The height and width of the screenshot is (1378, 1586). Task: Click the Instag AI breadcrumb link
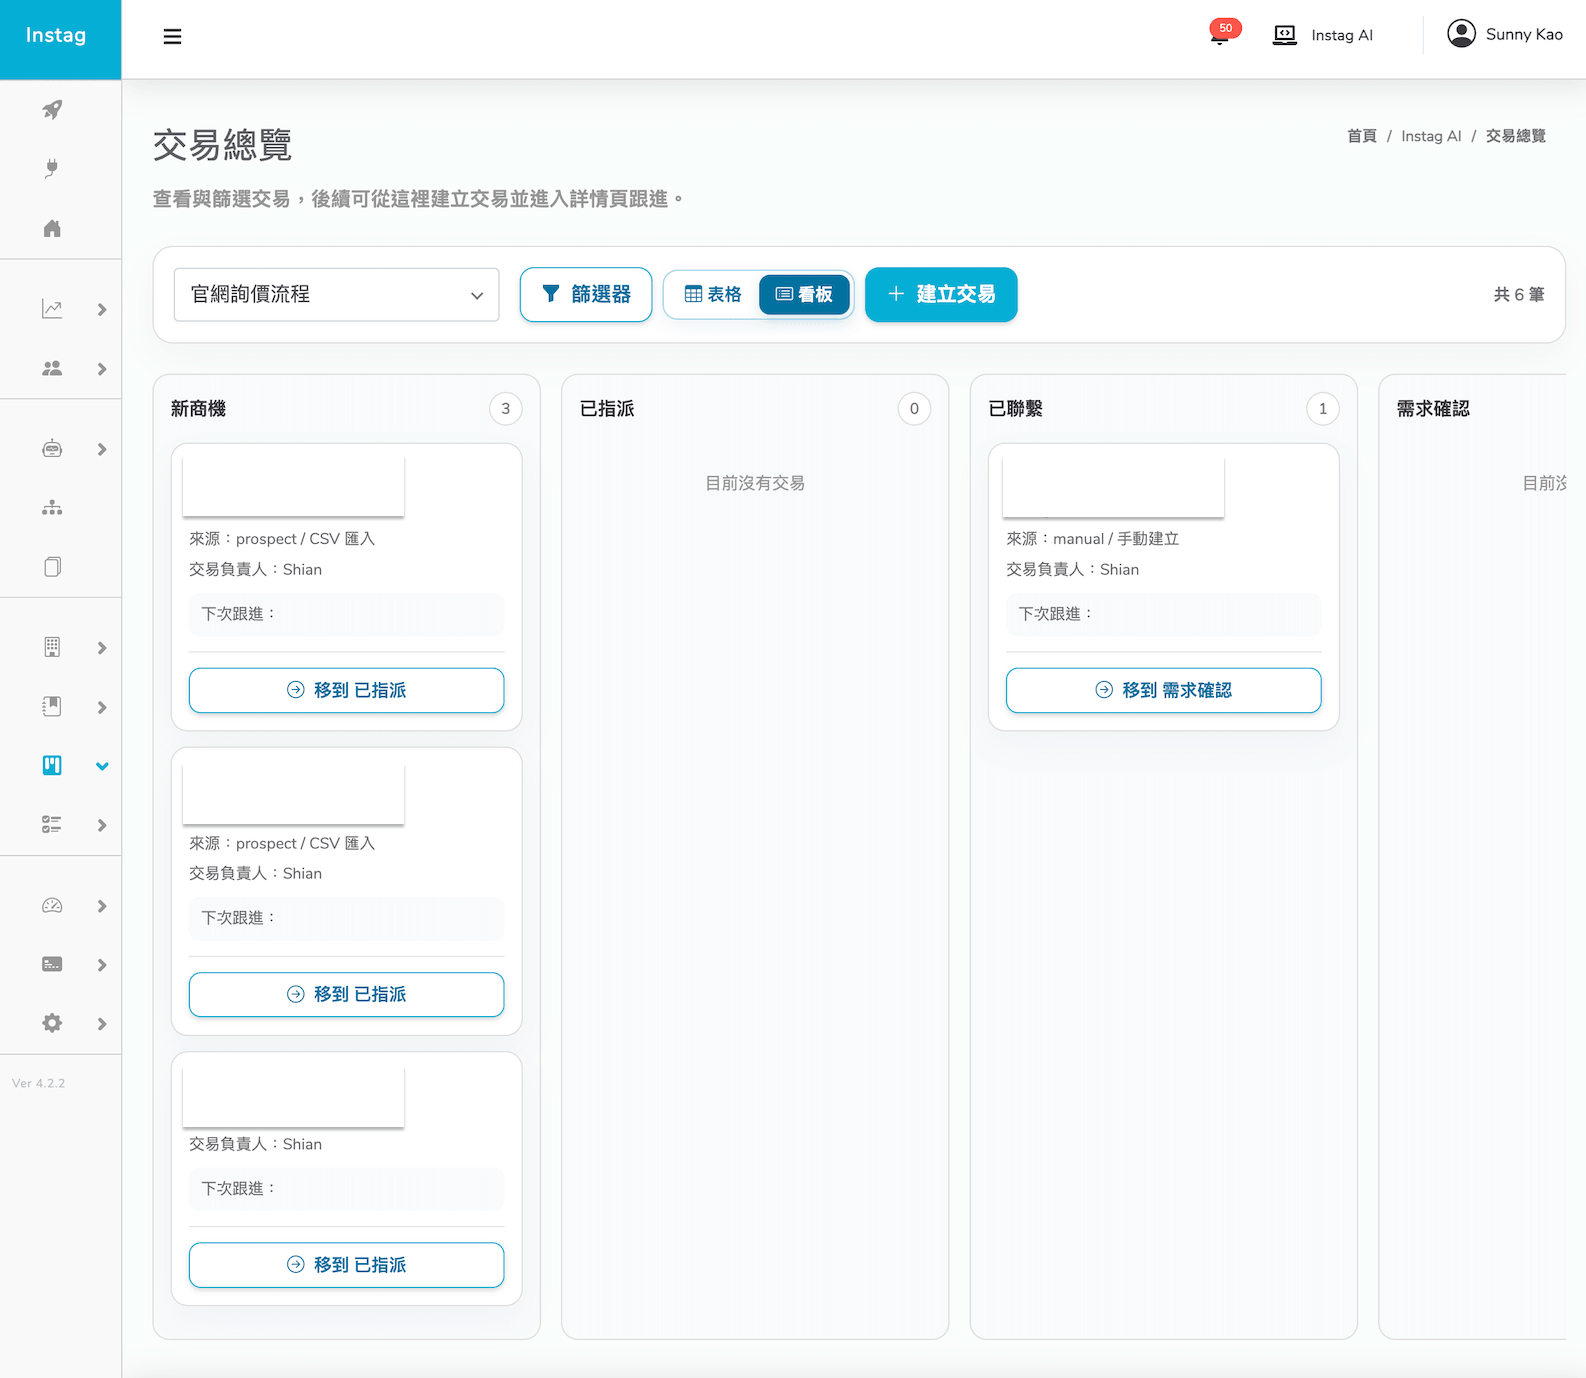point(1431,136)
